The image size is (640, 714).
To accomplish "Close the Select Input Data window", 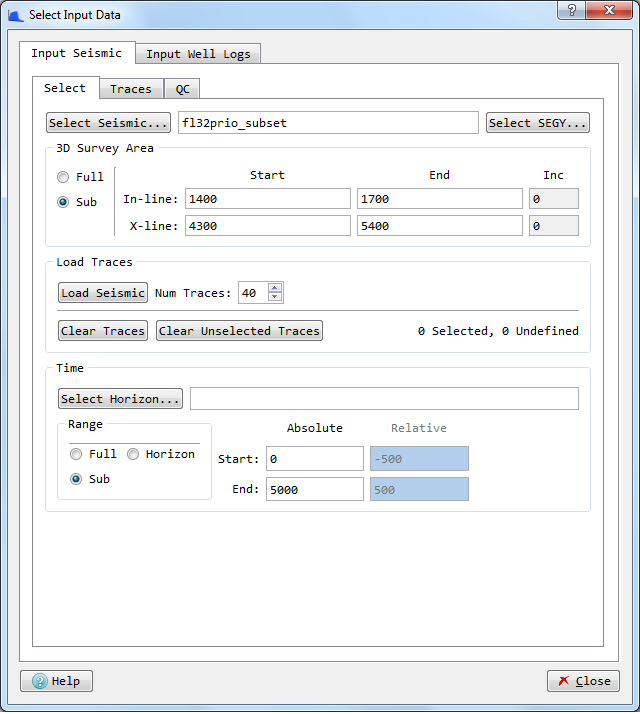I will [609, 10].
